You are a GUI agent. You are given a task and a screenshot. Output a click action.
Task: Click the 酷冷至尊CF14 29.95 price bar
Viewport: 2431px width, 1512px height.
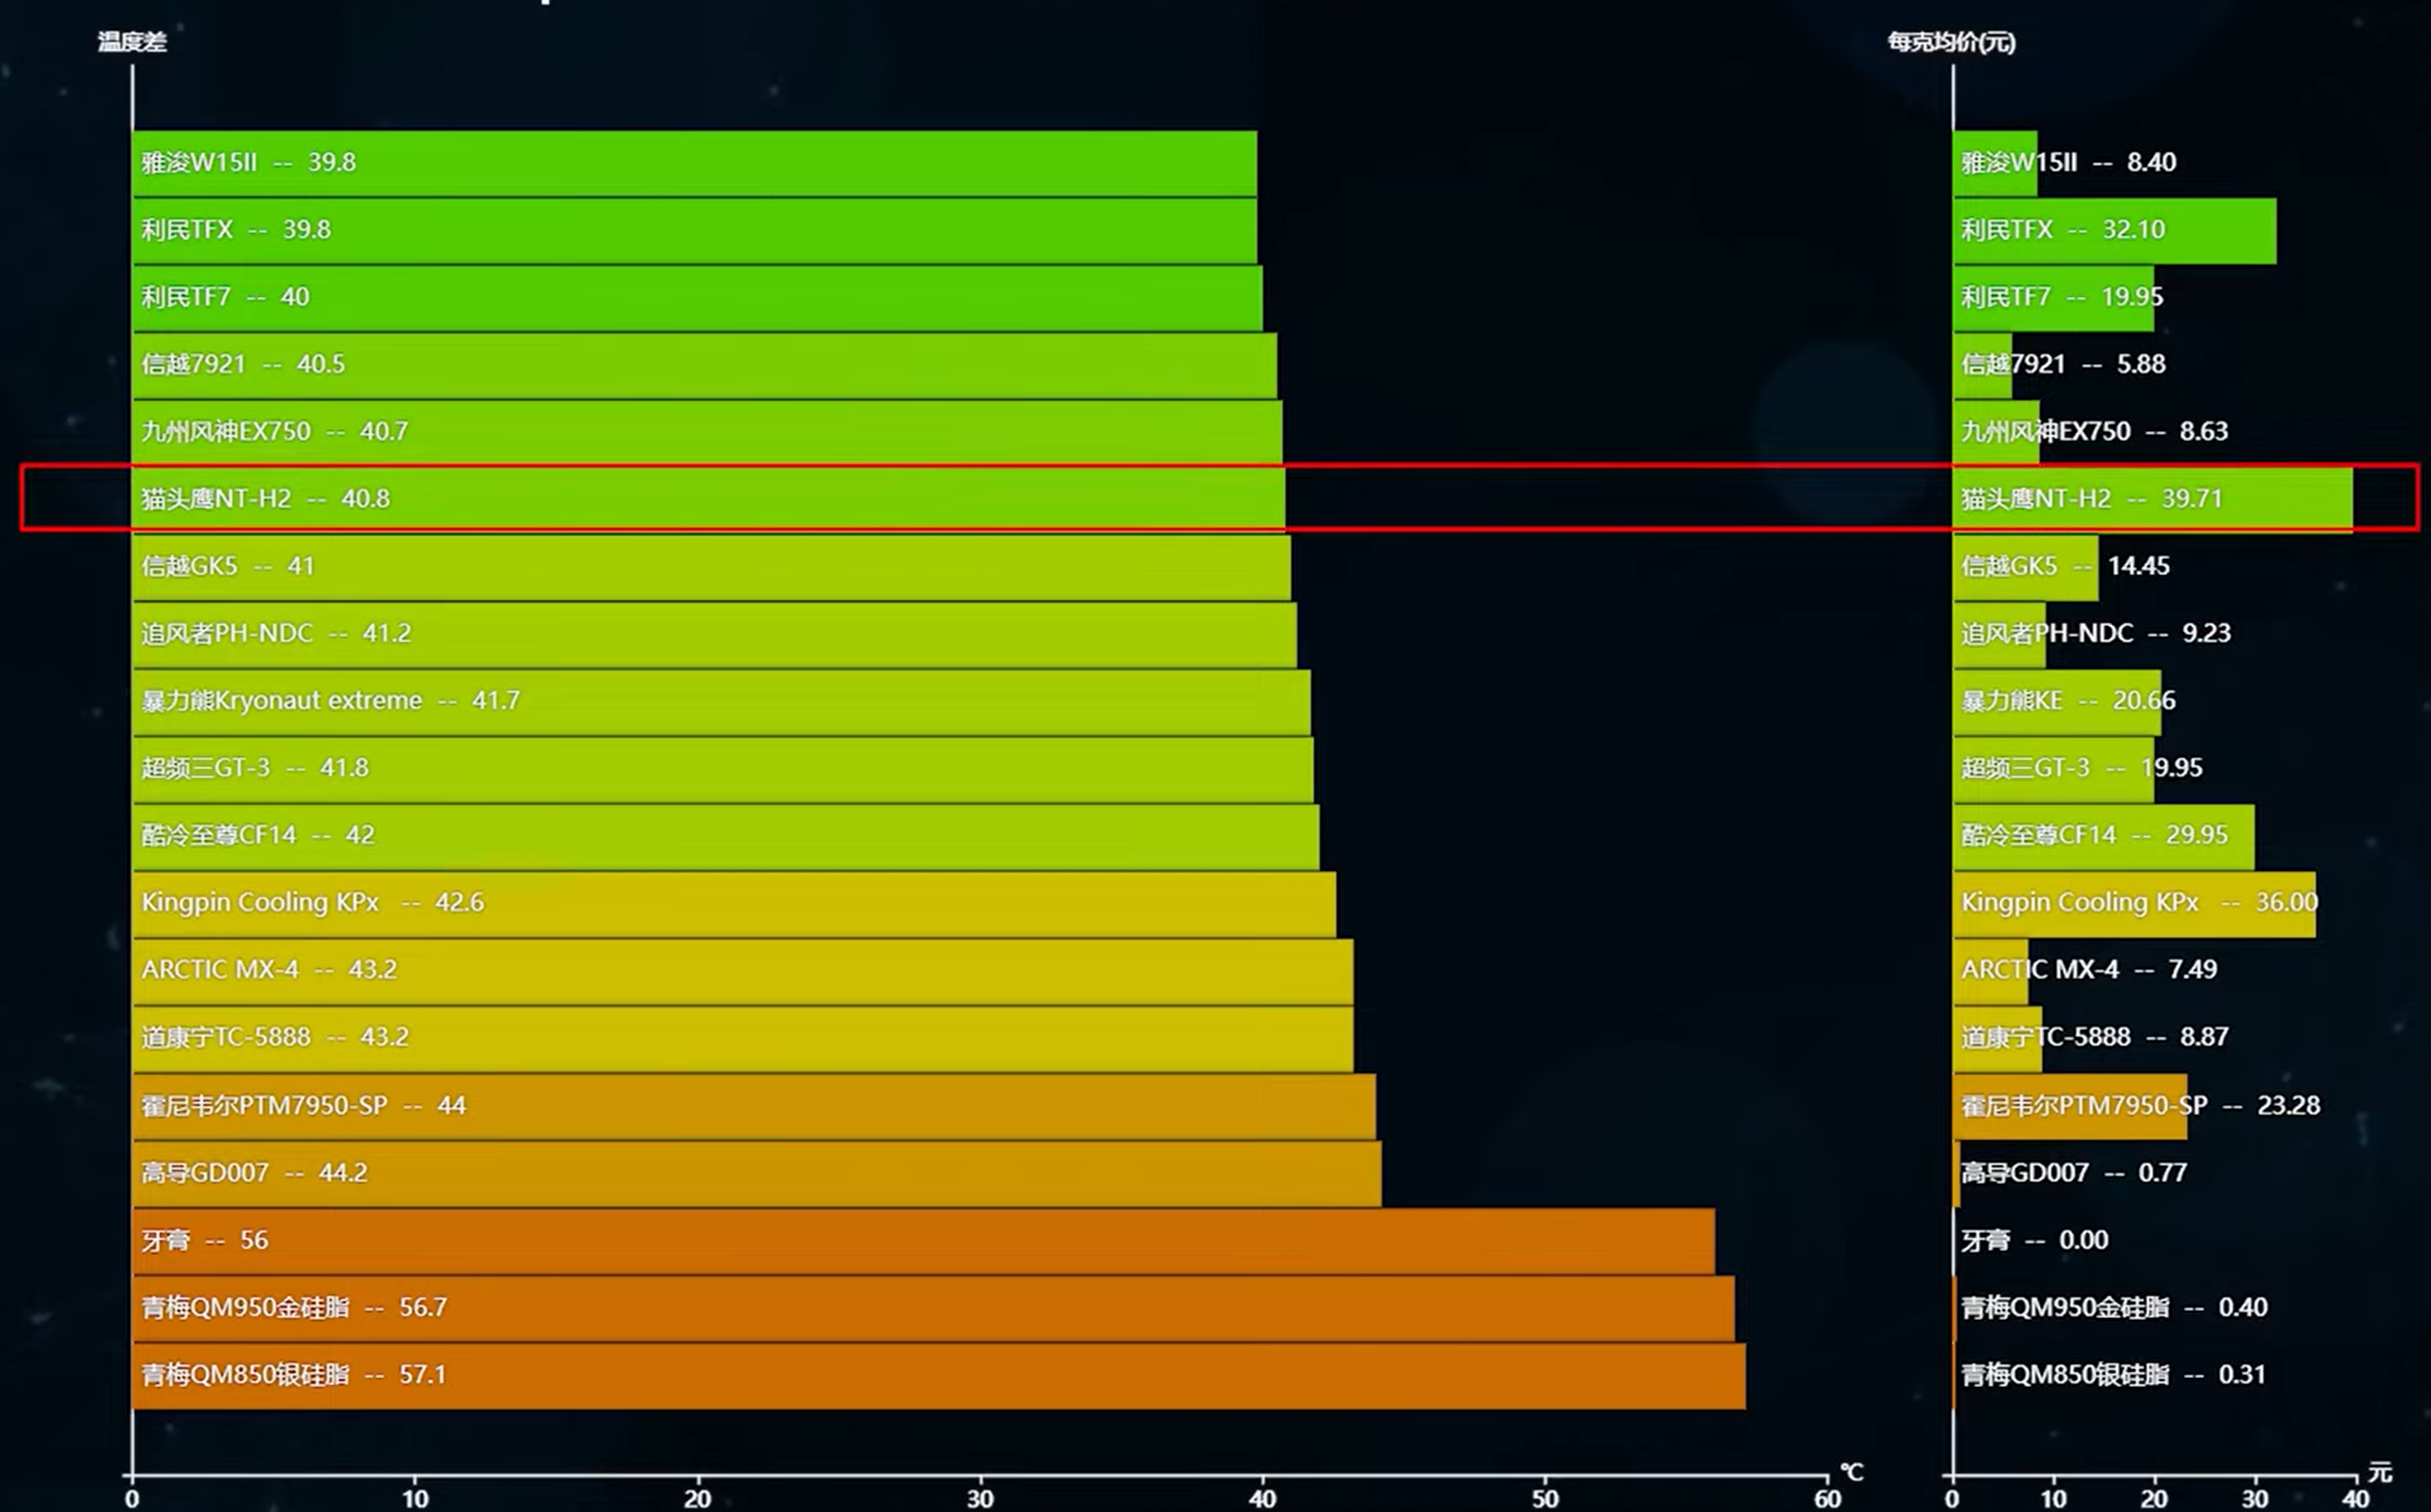[2103, 835]
